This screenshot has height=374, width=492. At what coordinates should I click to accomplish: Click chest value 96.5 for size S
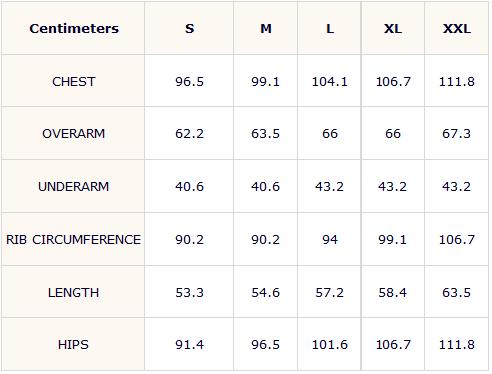click(x=189, y=82)
